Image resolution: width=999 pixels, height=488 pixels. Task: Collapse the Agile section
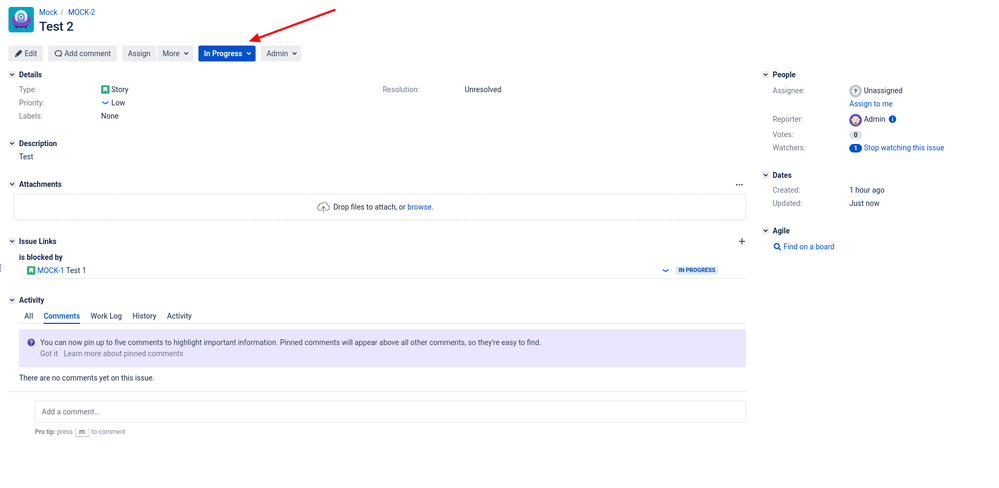(766, 231)
